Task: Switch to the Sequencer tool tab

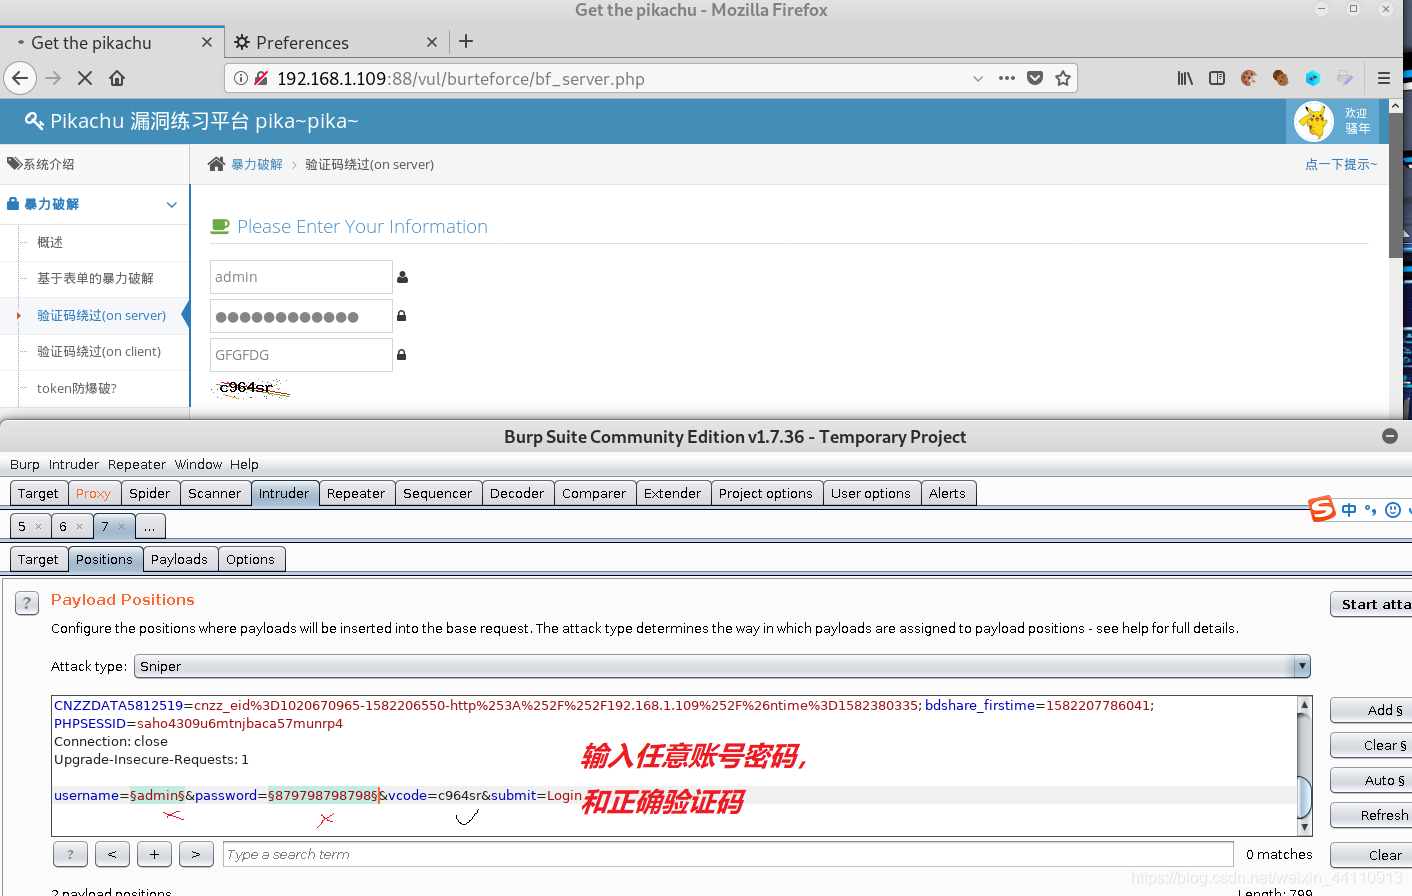Action: coord(437,493)
